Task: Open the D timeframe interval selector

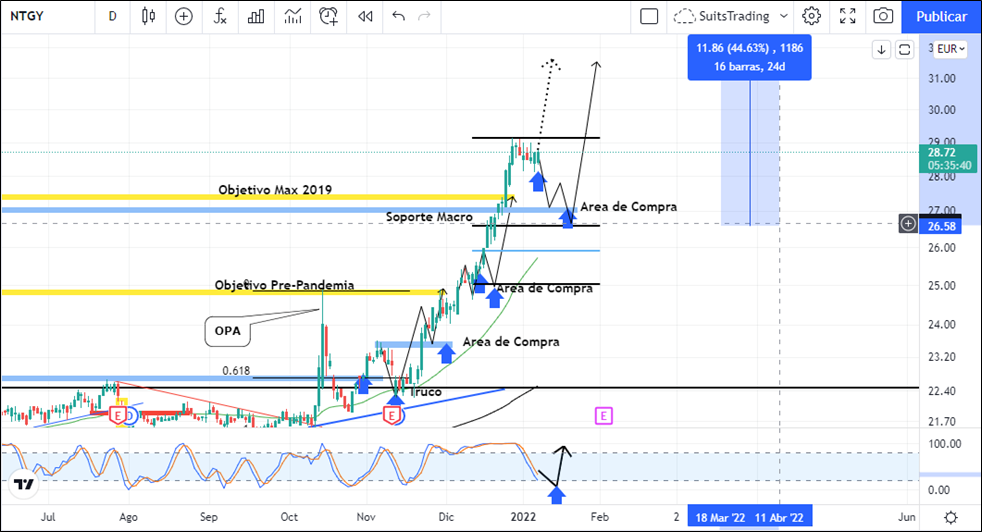Action: tap(112, 16)
